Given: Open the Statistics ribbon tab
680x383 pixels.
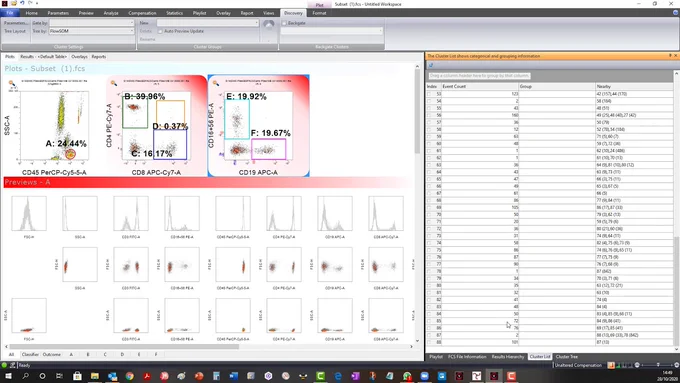Looking at the screenshot, I should [x=174, y=13].
